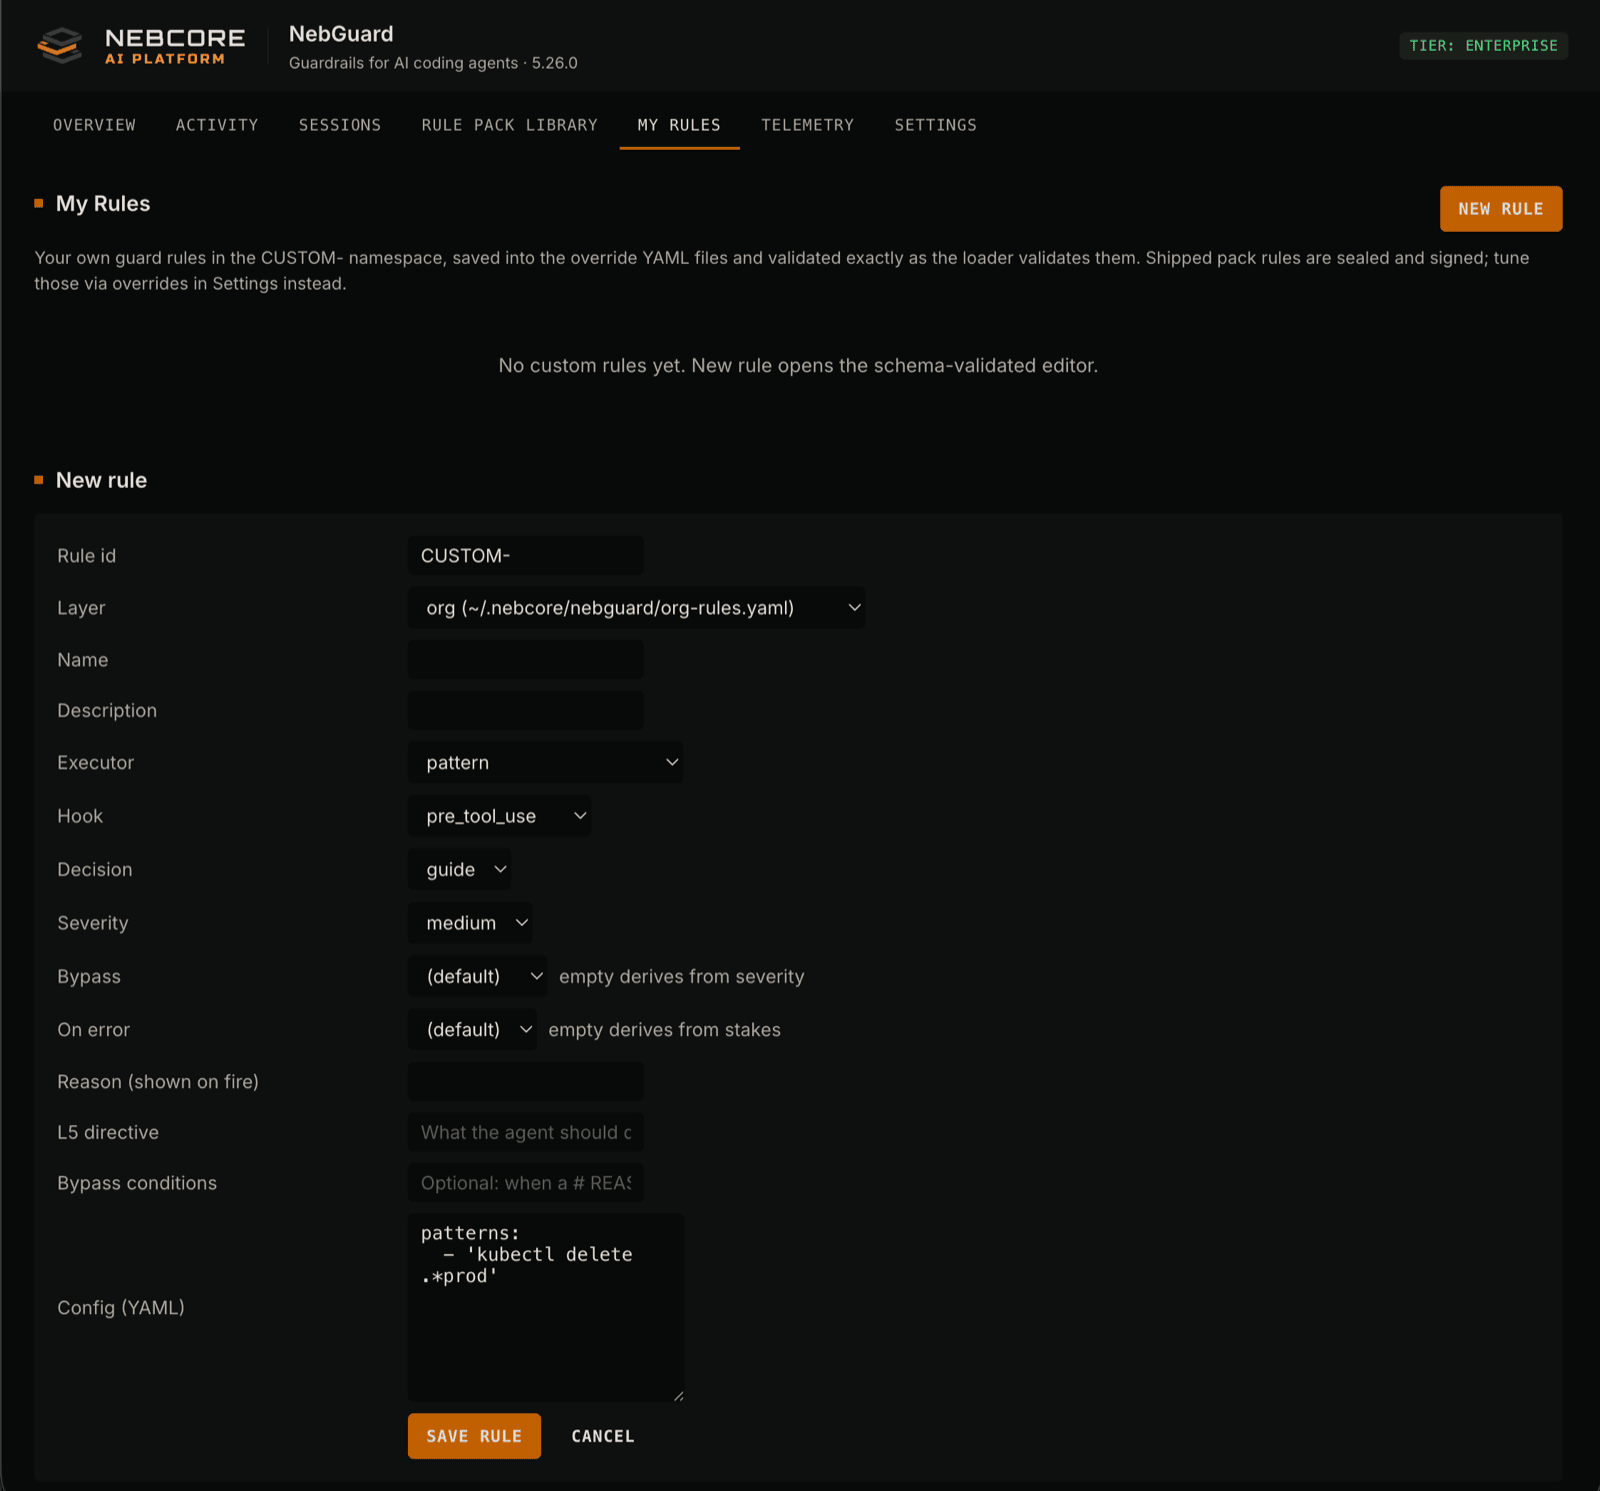Open the Severity dropdown showing medium
The image size is (1600, 1491).
tap(470, 923)
